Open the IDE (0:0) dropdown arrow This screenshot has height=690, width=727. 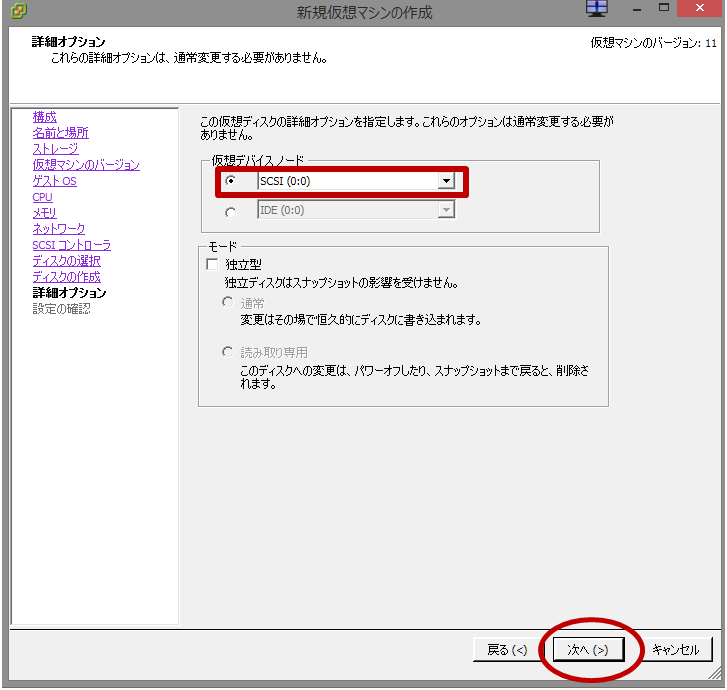tap(446, 210)
